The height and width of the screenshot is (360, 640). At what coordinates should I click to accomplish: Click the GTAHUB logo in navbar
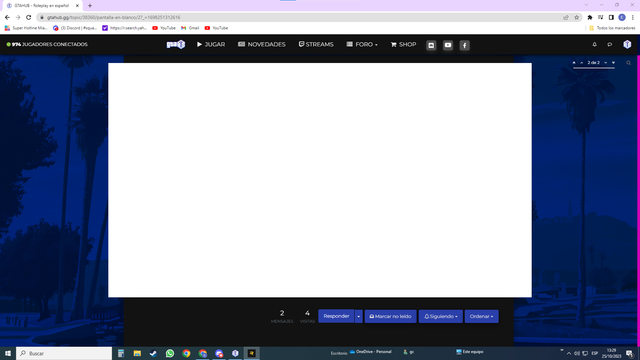176,44
